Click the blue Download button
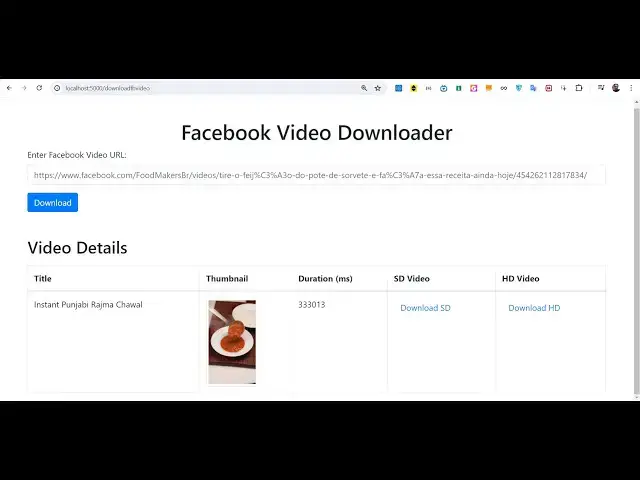The width and height of the screenshot is (640, 480). [x=53, y=202]
